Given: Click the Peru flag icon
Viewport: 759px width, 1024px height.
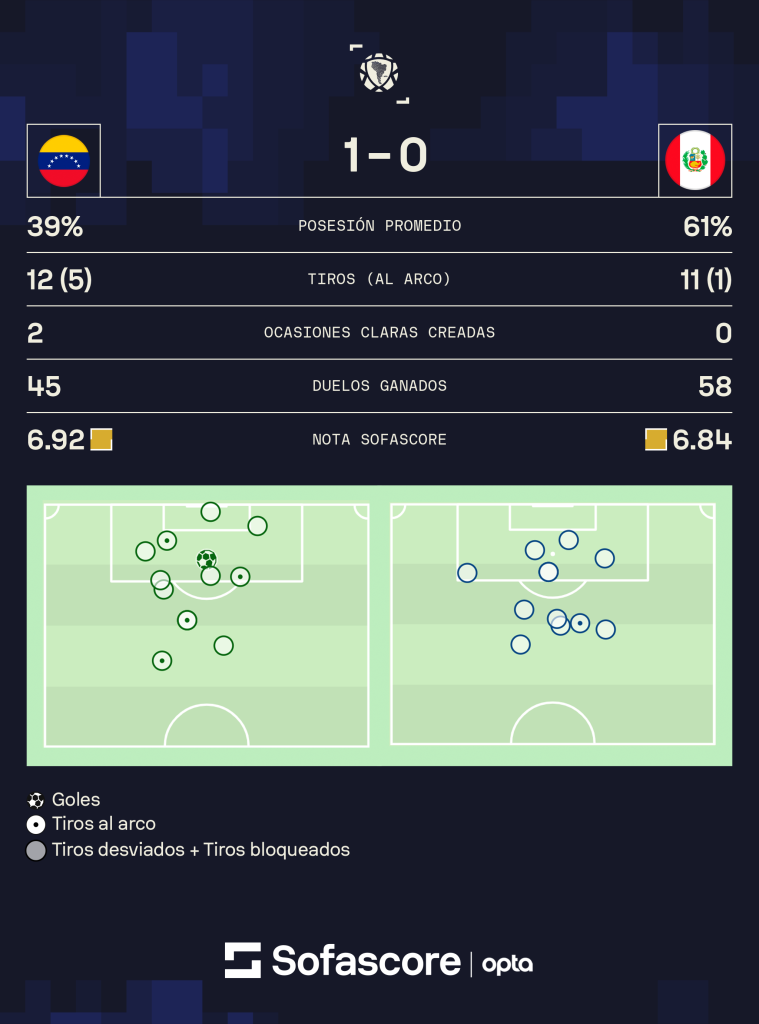Looking at the screenshot, I should [695, 161].
